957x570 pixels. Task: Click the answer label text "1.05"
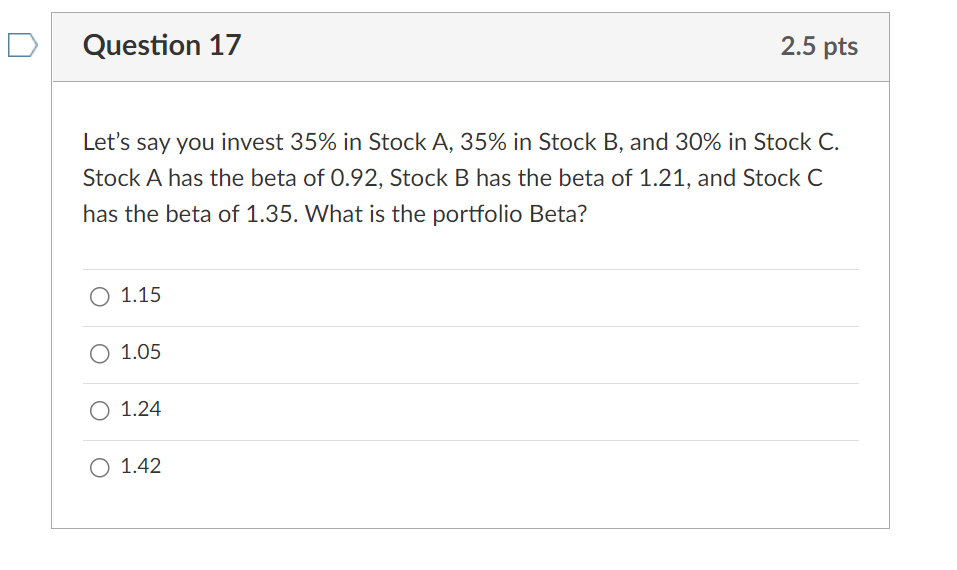(140, 352)
